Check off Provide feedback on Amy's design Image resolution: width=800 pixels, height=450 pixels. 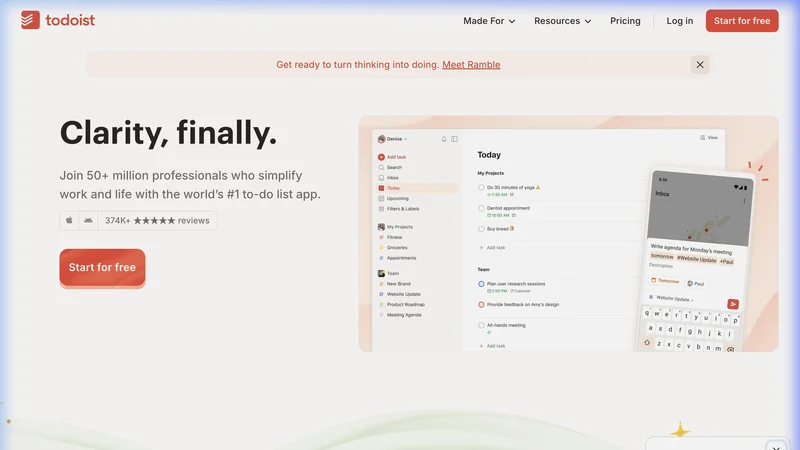tap(481, 305)
